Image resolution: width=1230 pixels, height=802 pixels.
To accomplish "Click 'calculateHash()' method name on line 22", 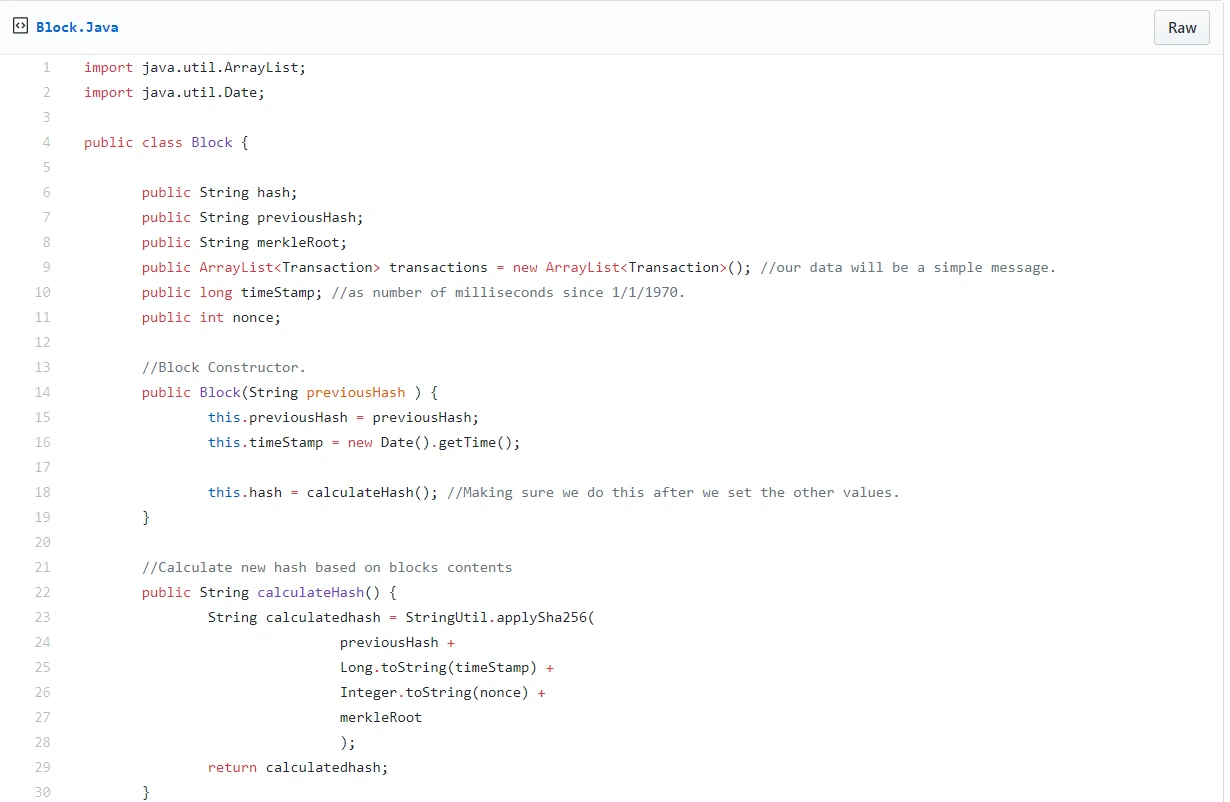I will [x=319, y=593].
